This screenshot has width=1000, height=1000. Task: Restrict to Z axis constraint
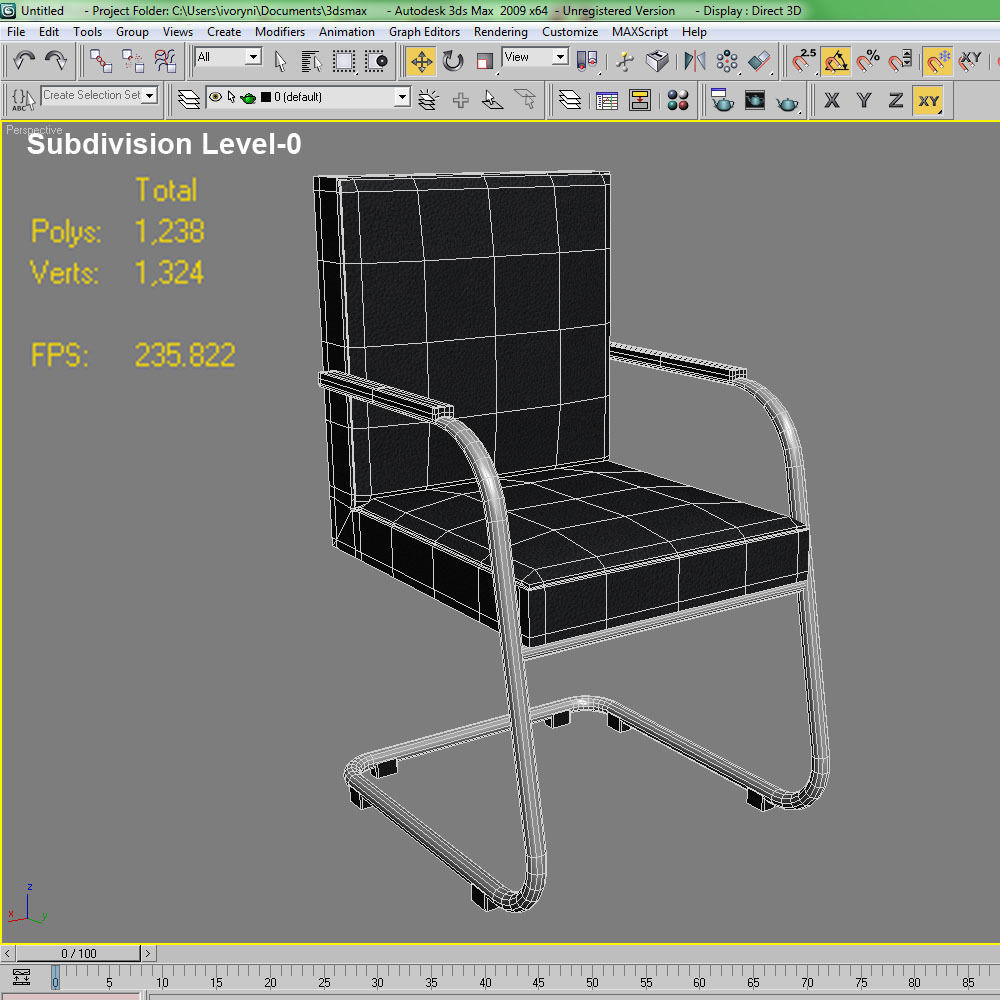tap(896, 100)
